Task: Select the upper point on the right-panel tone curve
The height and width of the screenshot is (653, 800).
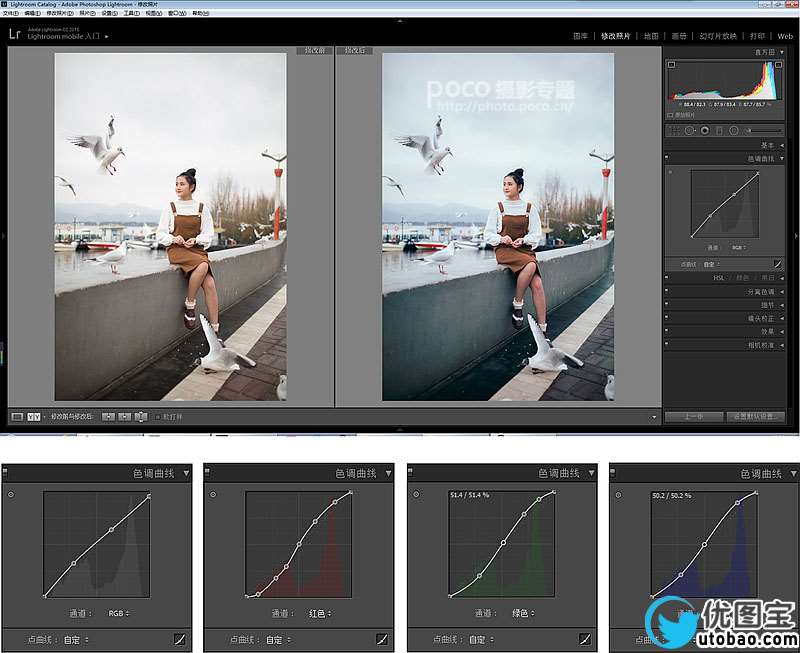Action: [x=734, y=194]
